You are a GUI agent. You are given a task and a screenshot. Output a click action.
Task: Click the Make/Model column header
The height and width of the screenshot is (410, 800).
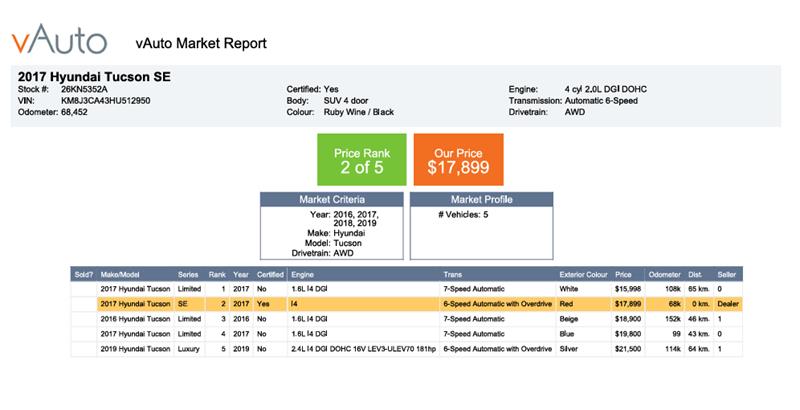click(120, 274)
